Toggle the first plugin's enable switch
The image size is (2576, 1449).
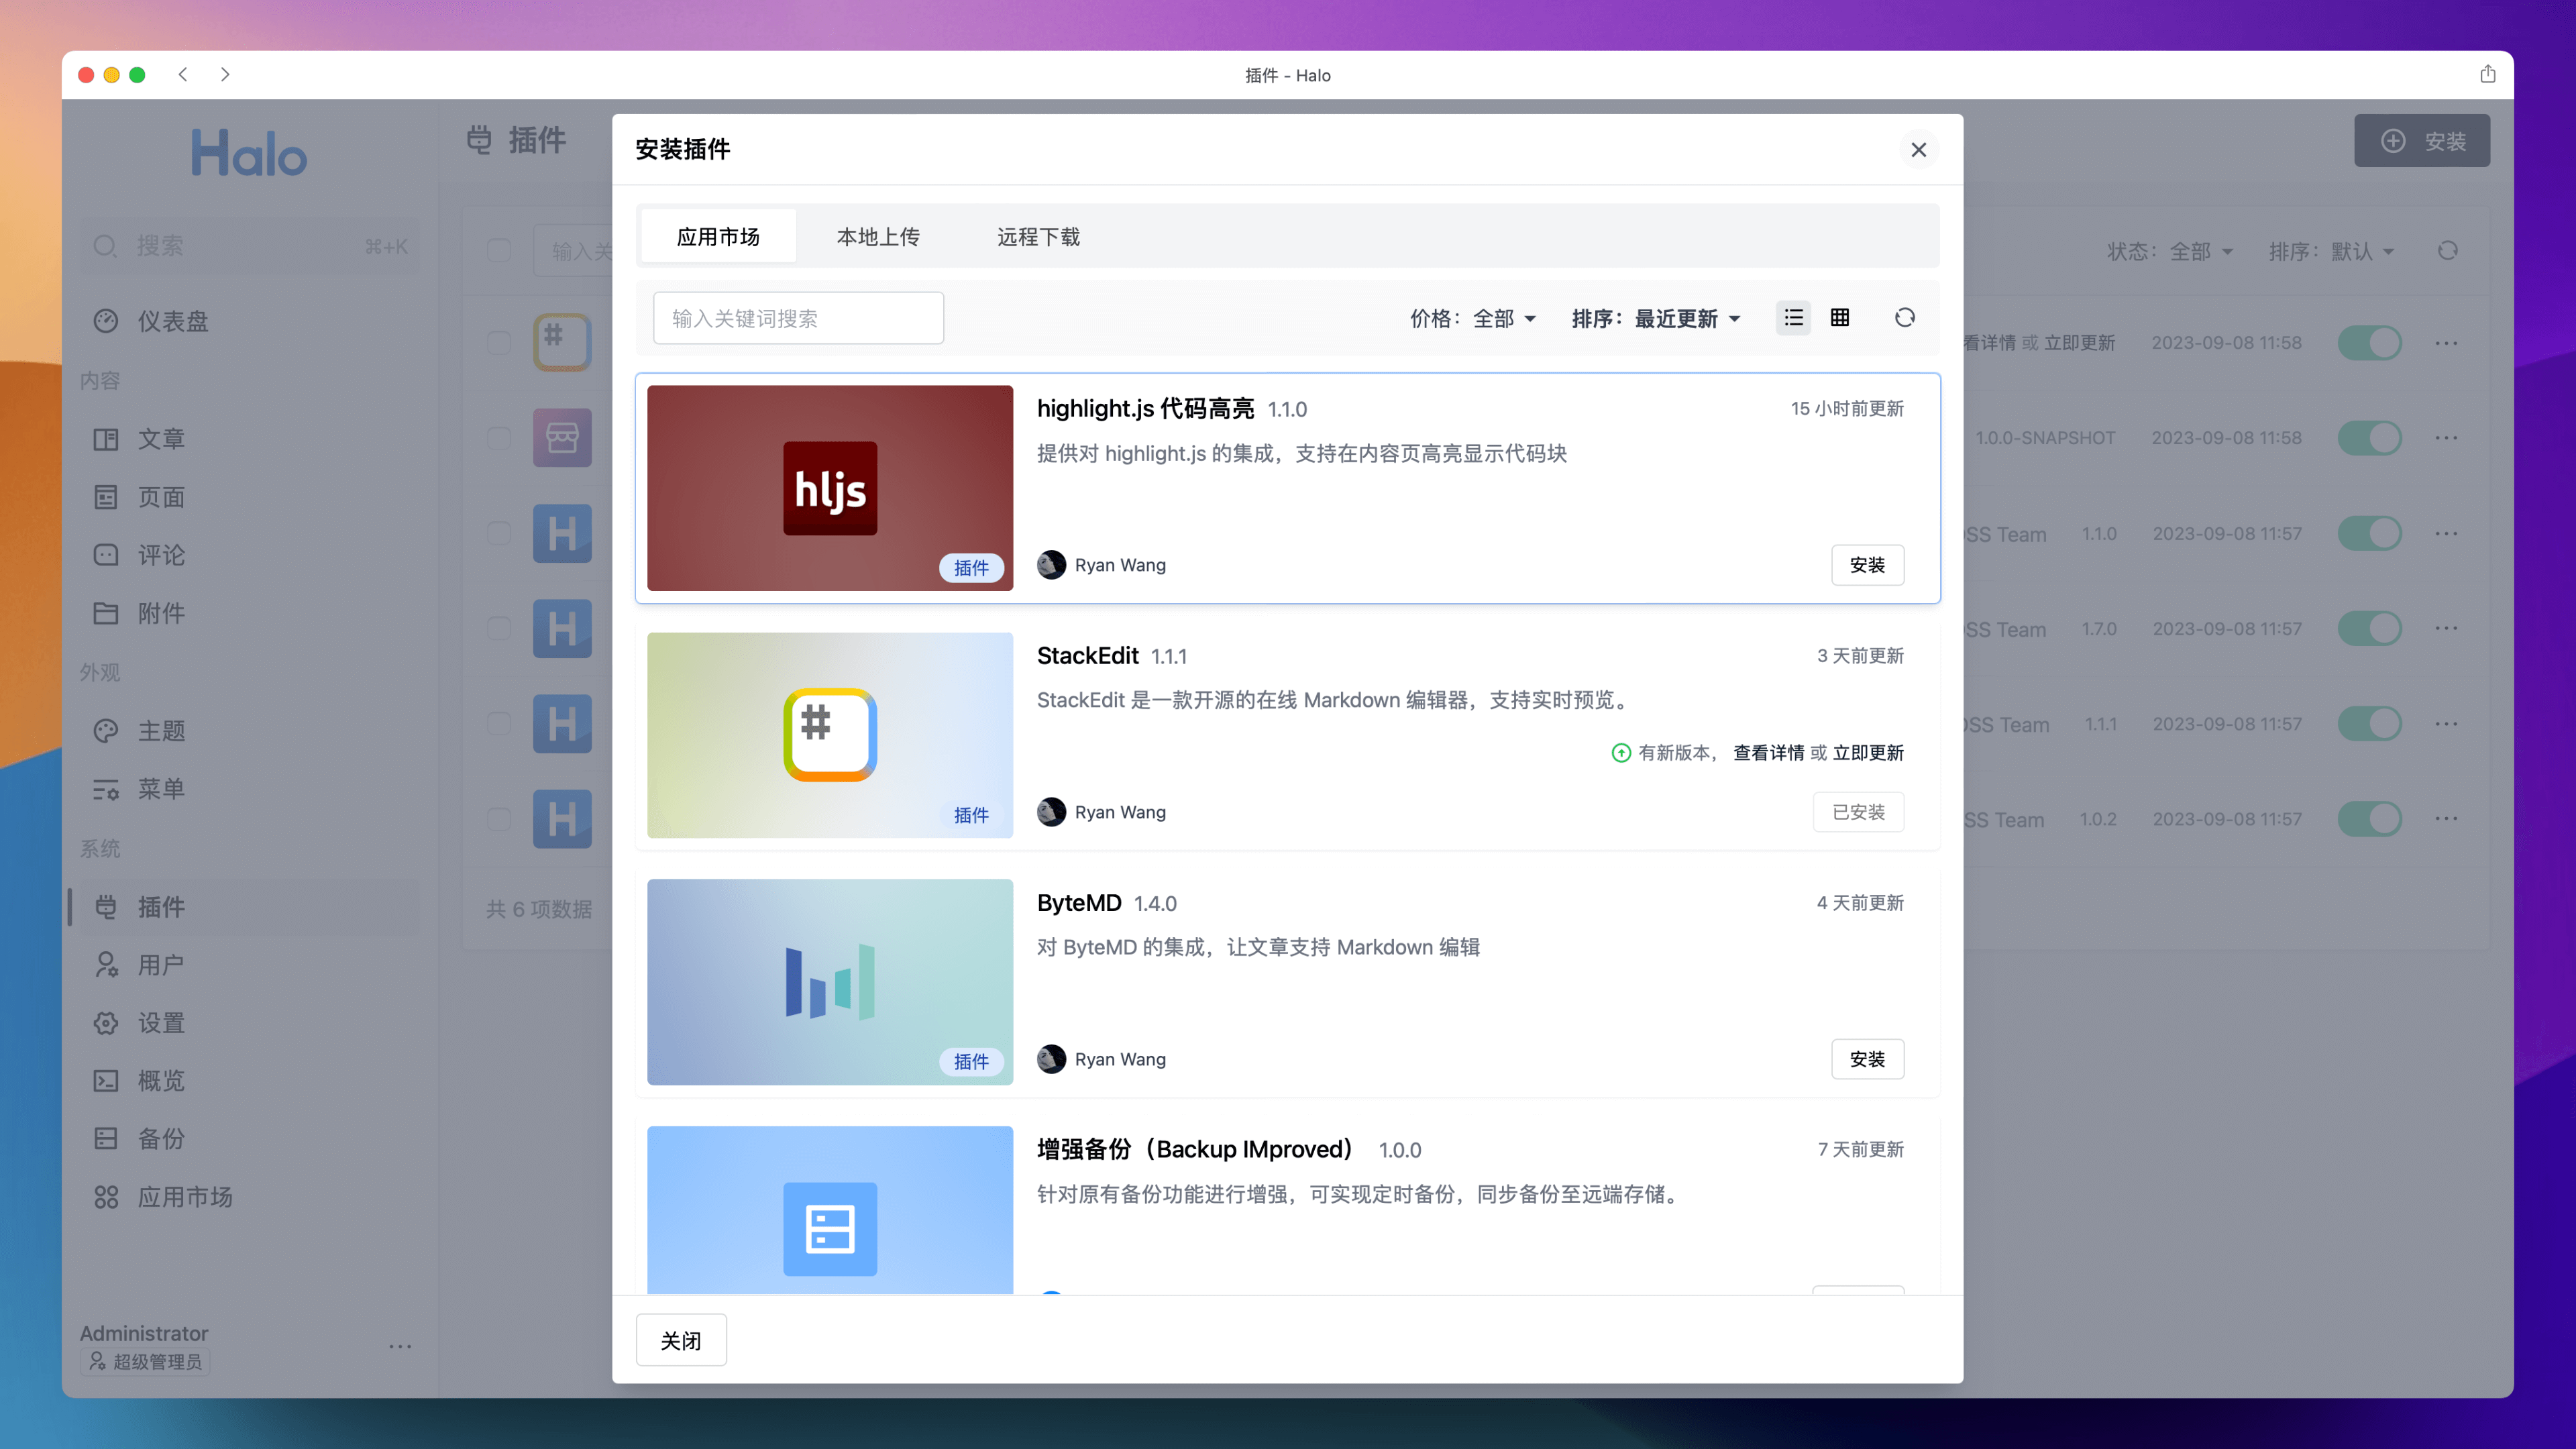click(2369, 343)
